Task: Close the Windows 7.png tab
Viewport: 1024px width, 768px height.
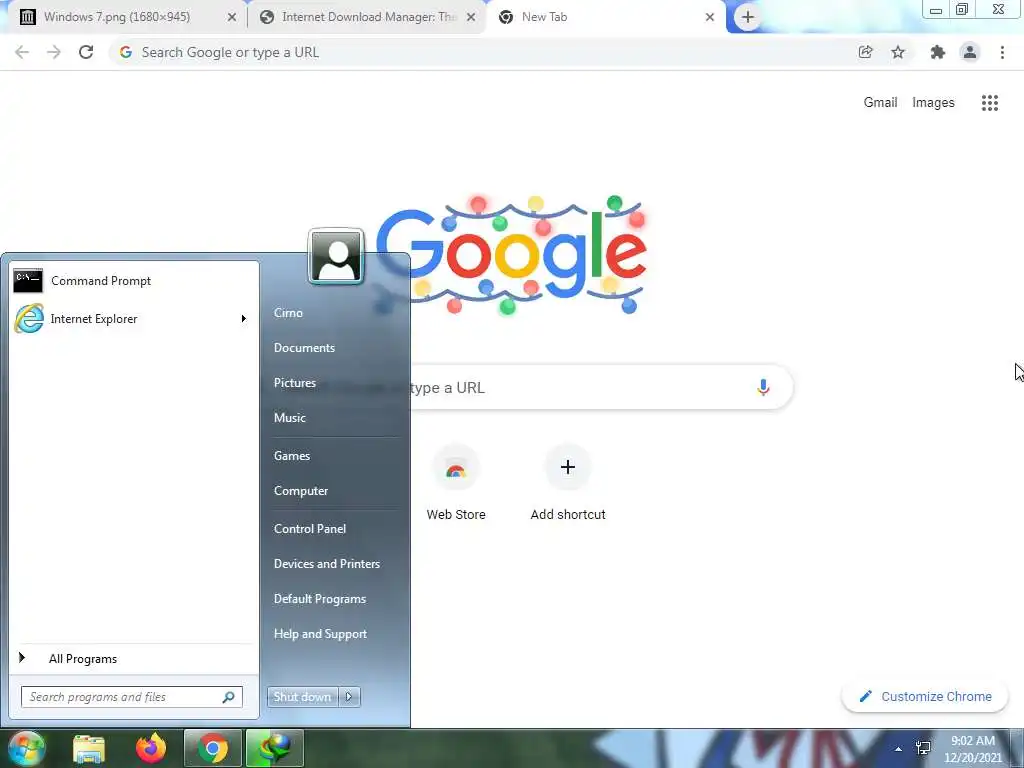Action: 231,17
